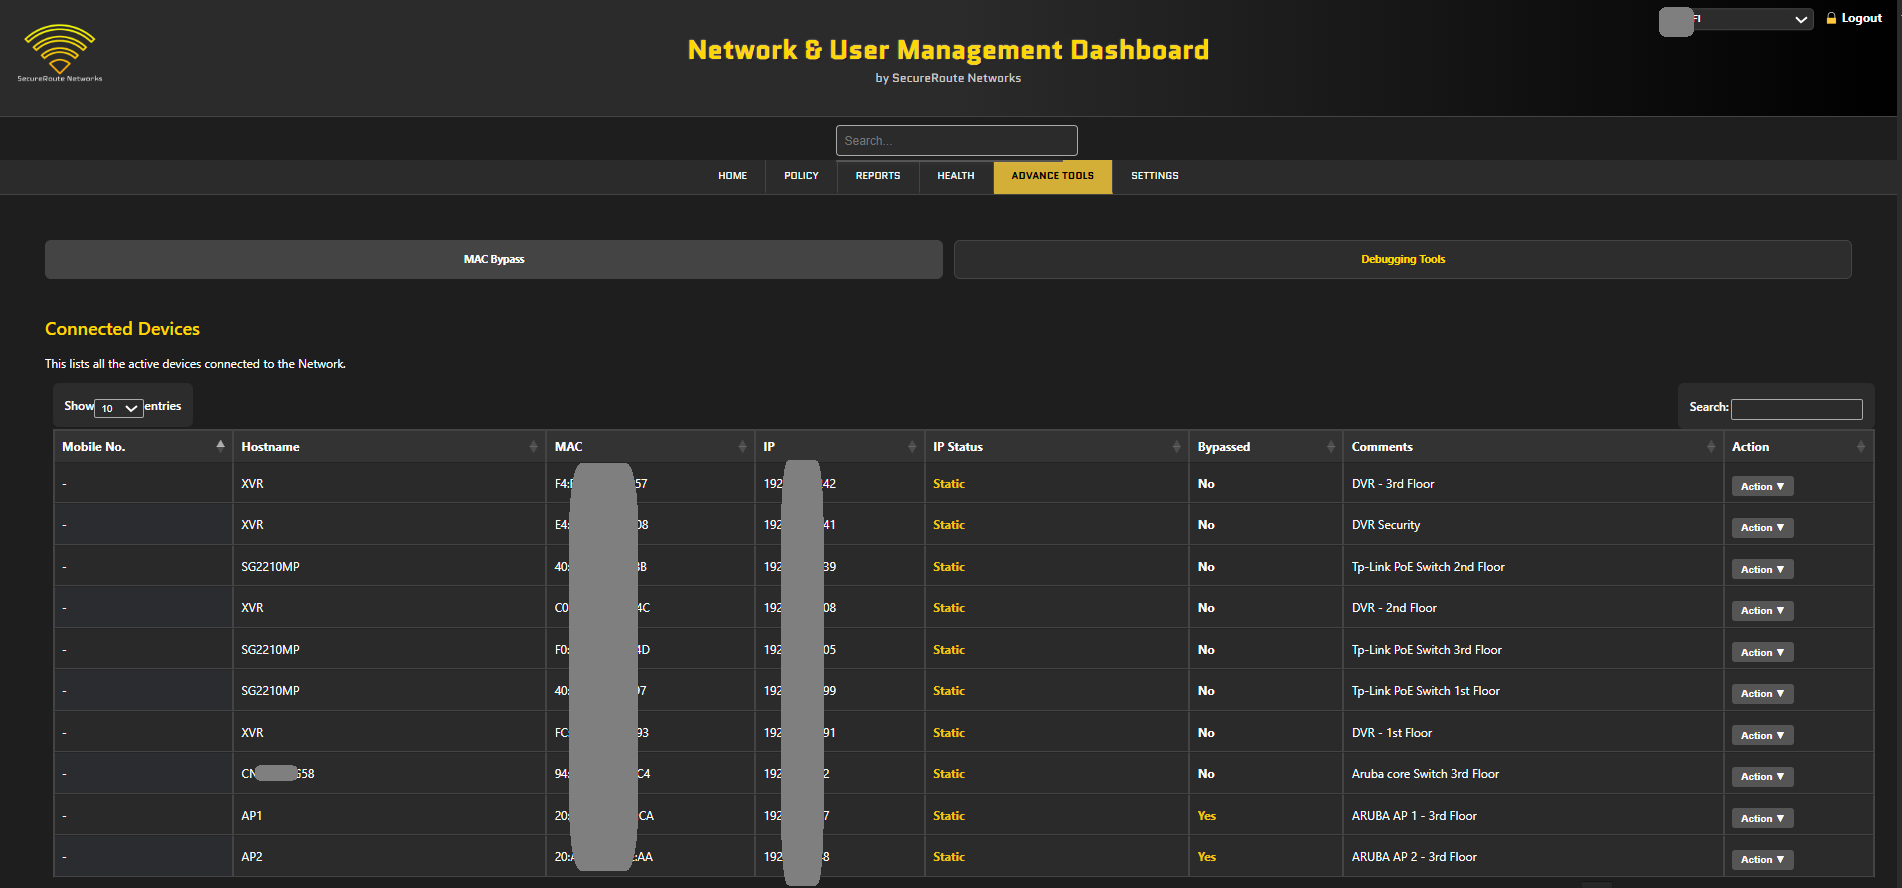Expand Action menu for DVR Security row

[x=1762, y=528]
